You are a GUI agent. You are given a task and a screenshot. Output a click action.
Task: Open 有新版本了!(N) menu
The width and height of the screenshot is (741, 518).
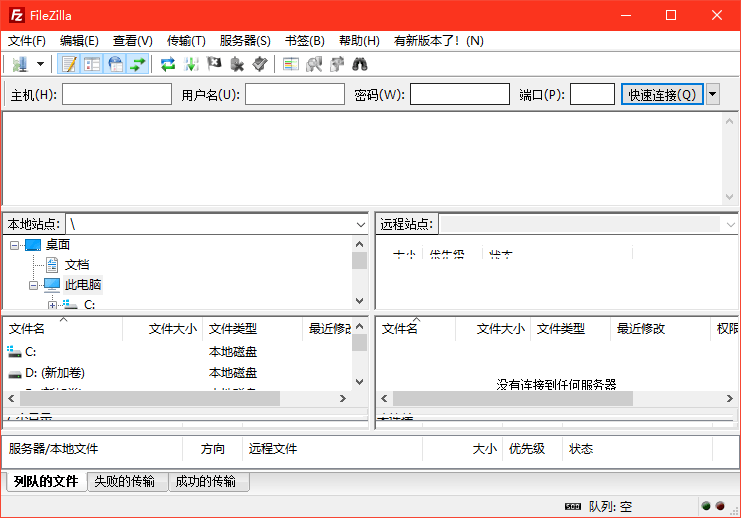click(439, 41)
